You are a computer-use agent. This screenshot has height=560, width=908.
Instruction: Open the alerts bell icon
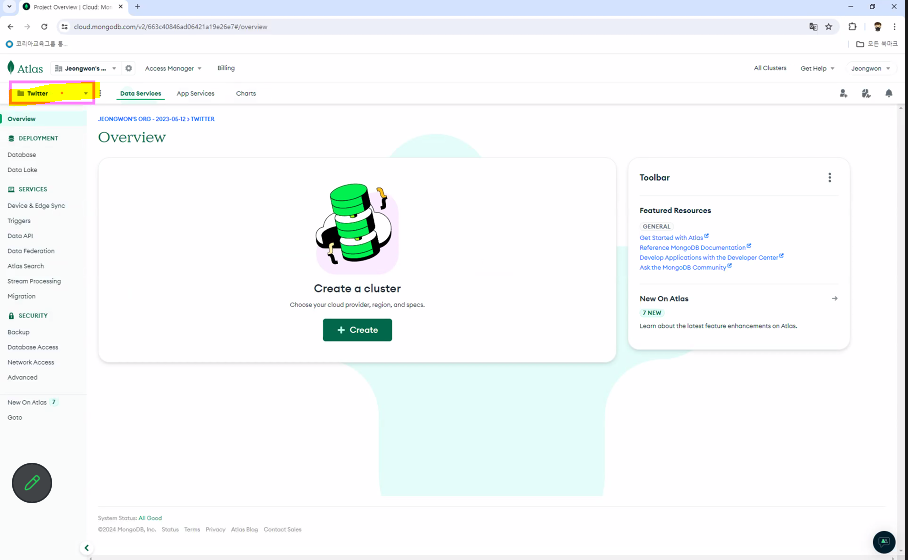pyautogui.click(x=888, y=93)
